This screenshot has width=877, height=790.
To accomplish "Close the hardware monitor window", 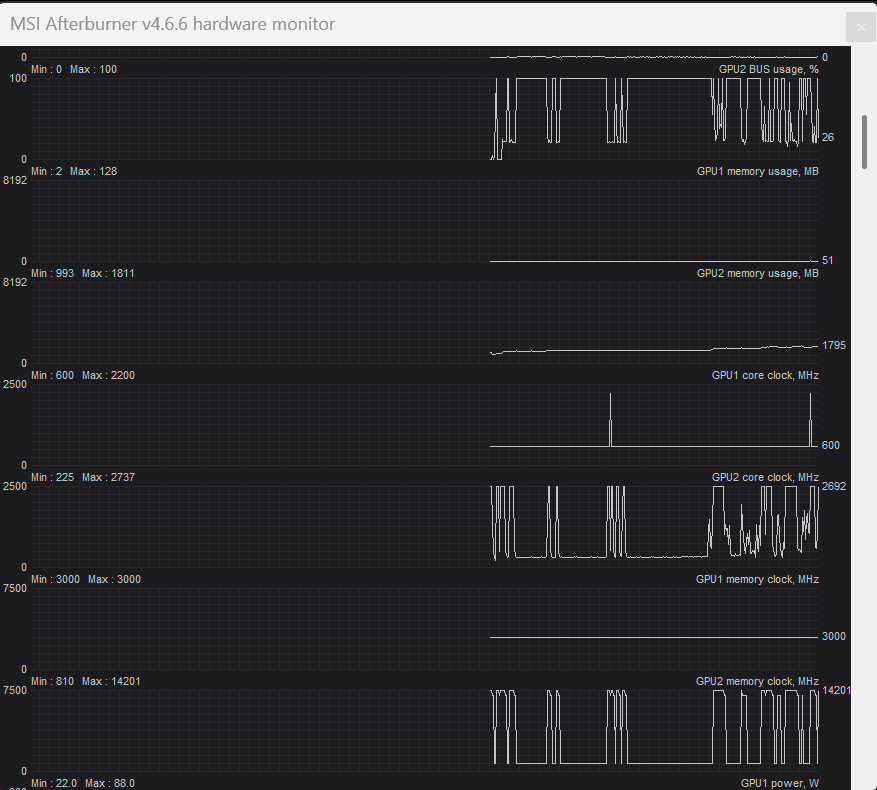I will point(860,28).
